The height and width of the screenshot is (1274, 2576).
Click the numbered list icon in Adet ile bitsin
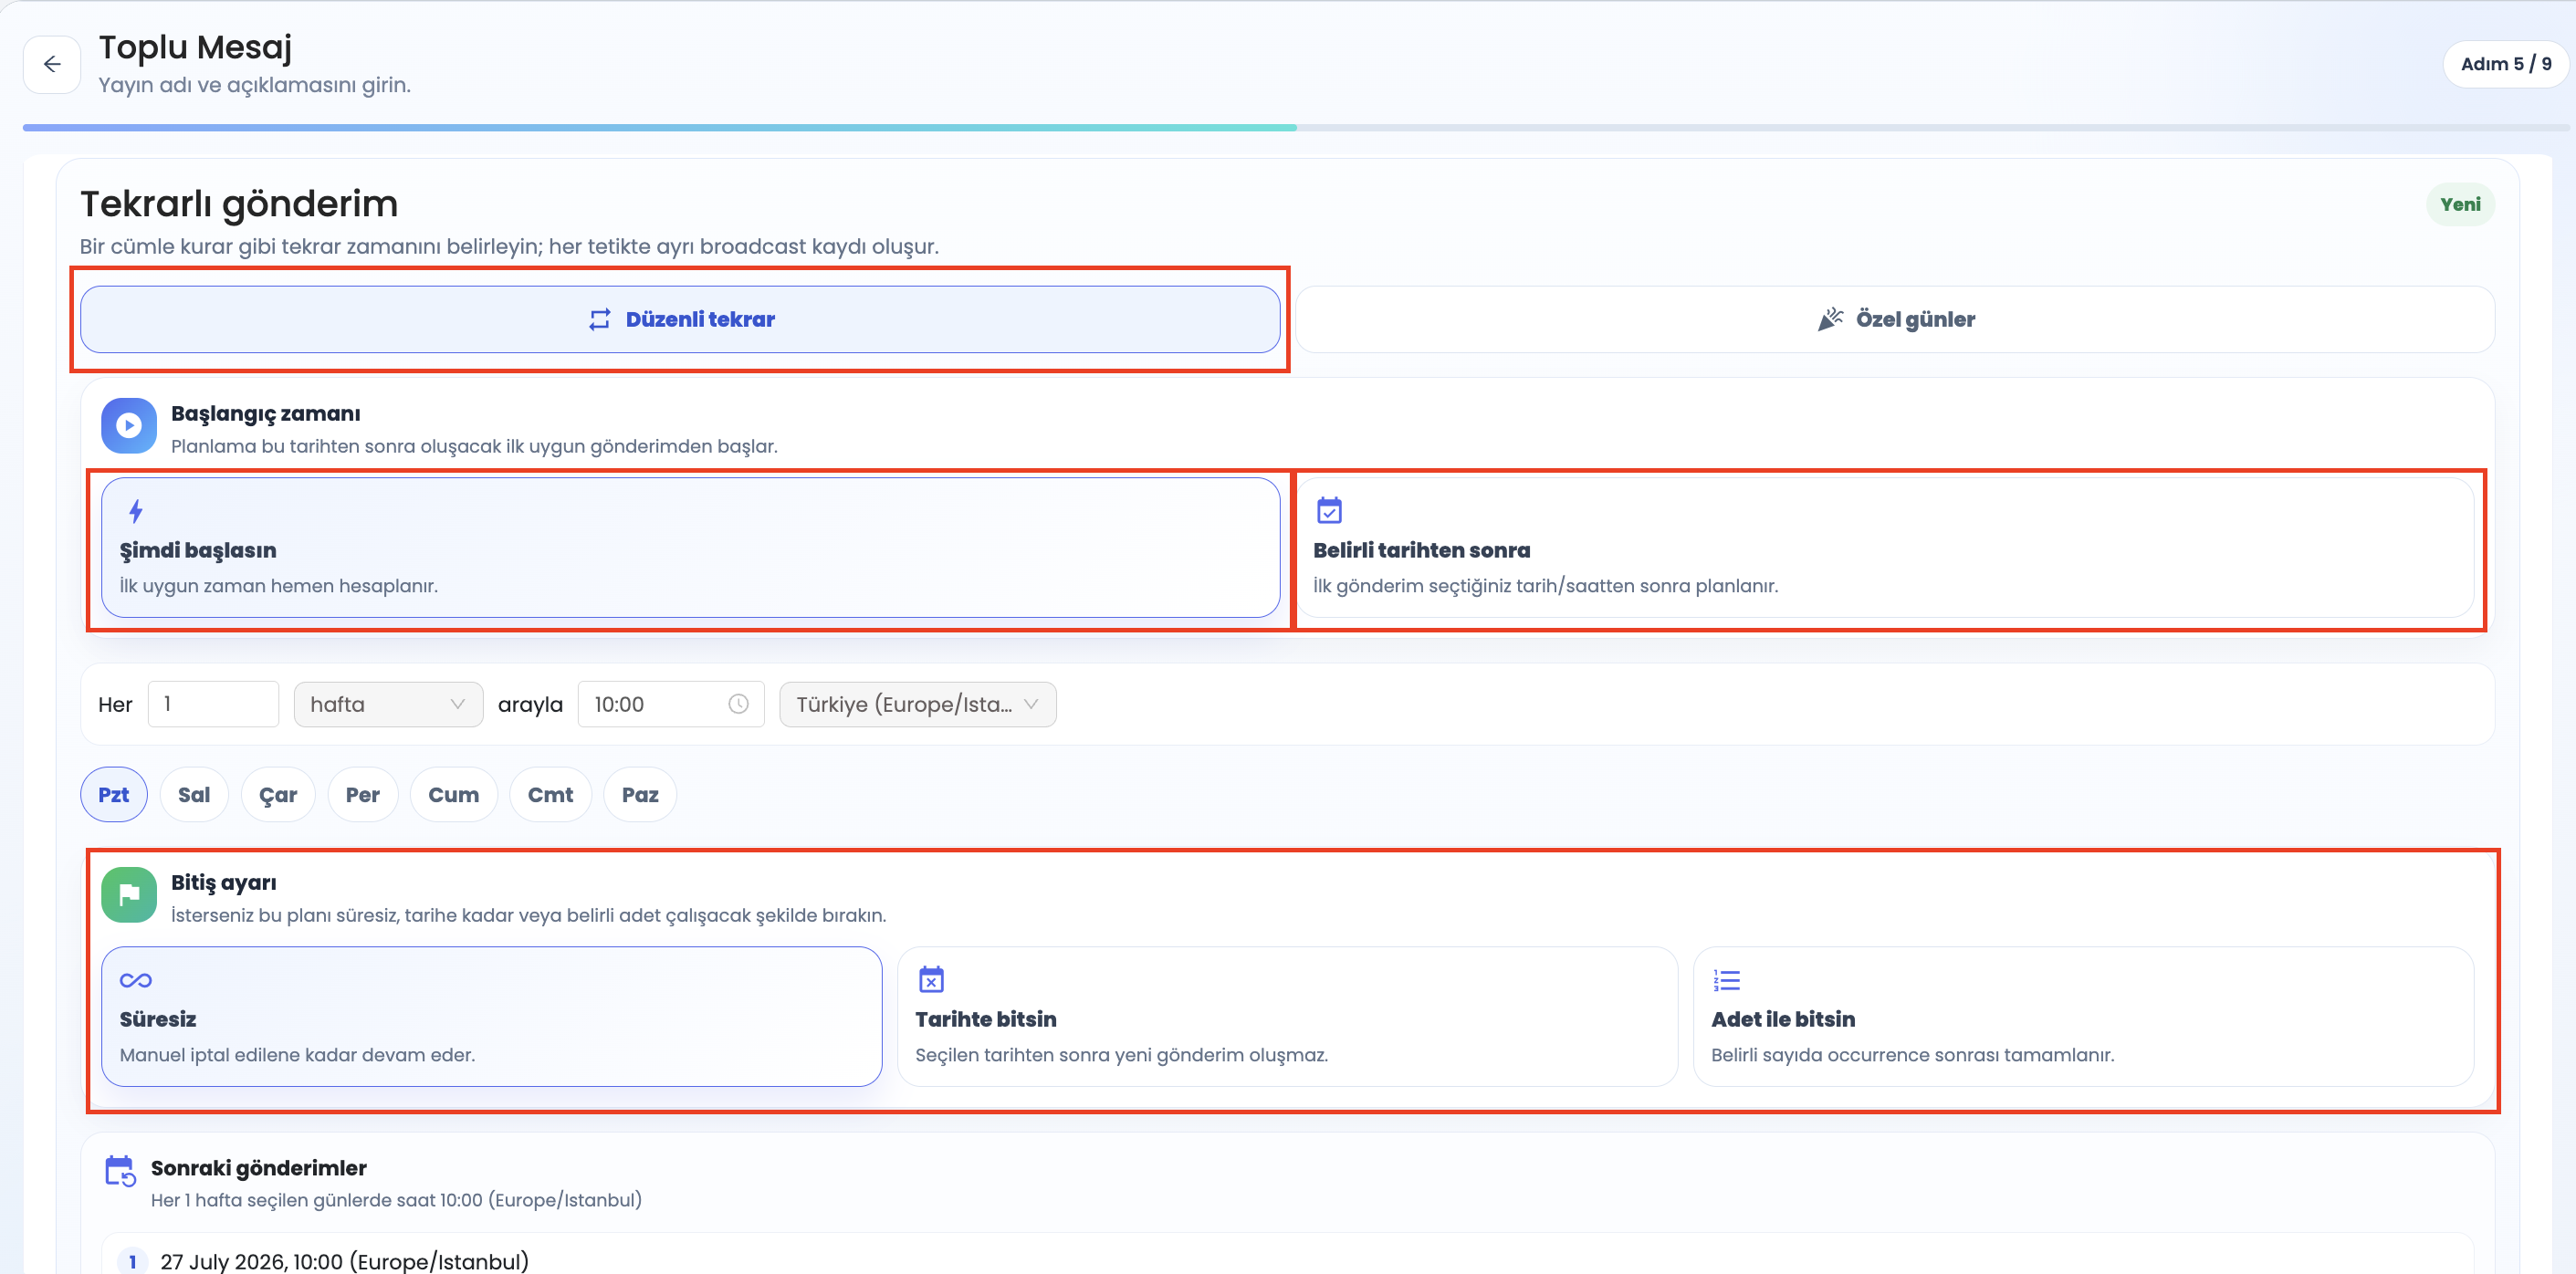(x=1727, y=980)
